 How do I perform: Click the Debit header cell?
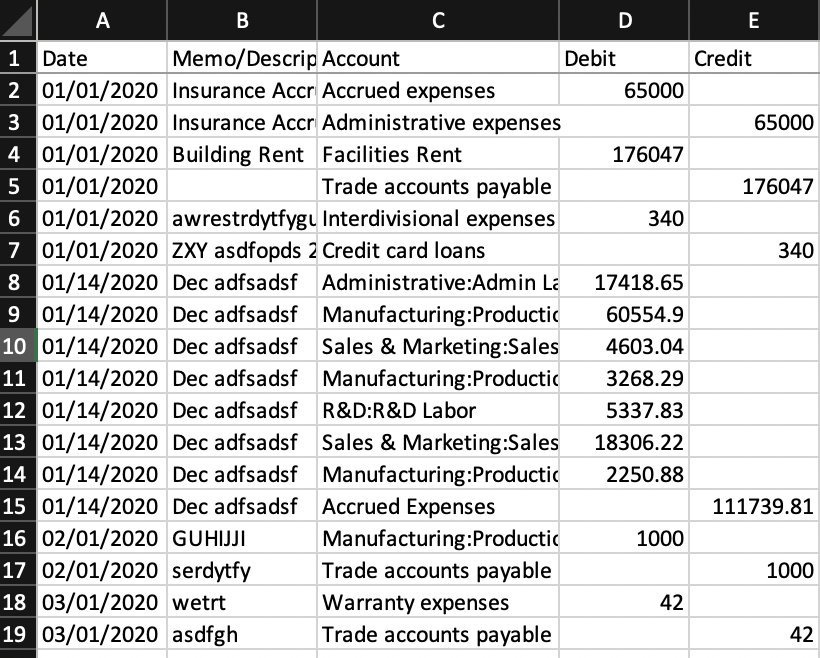click(x=624, y=58)
